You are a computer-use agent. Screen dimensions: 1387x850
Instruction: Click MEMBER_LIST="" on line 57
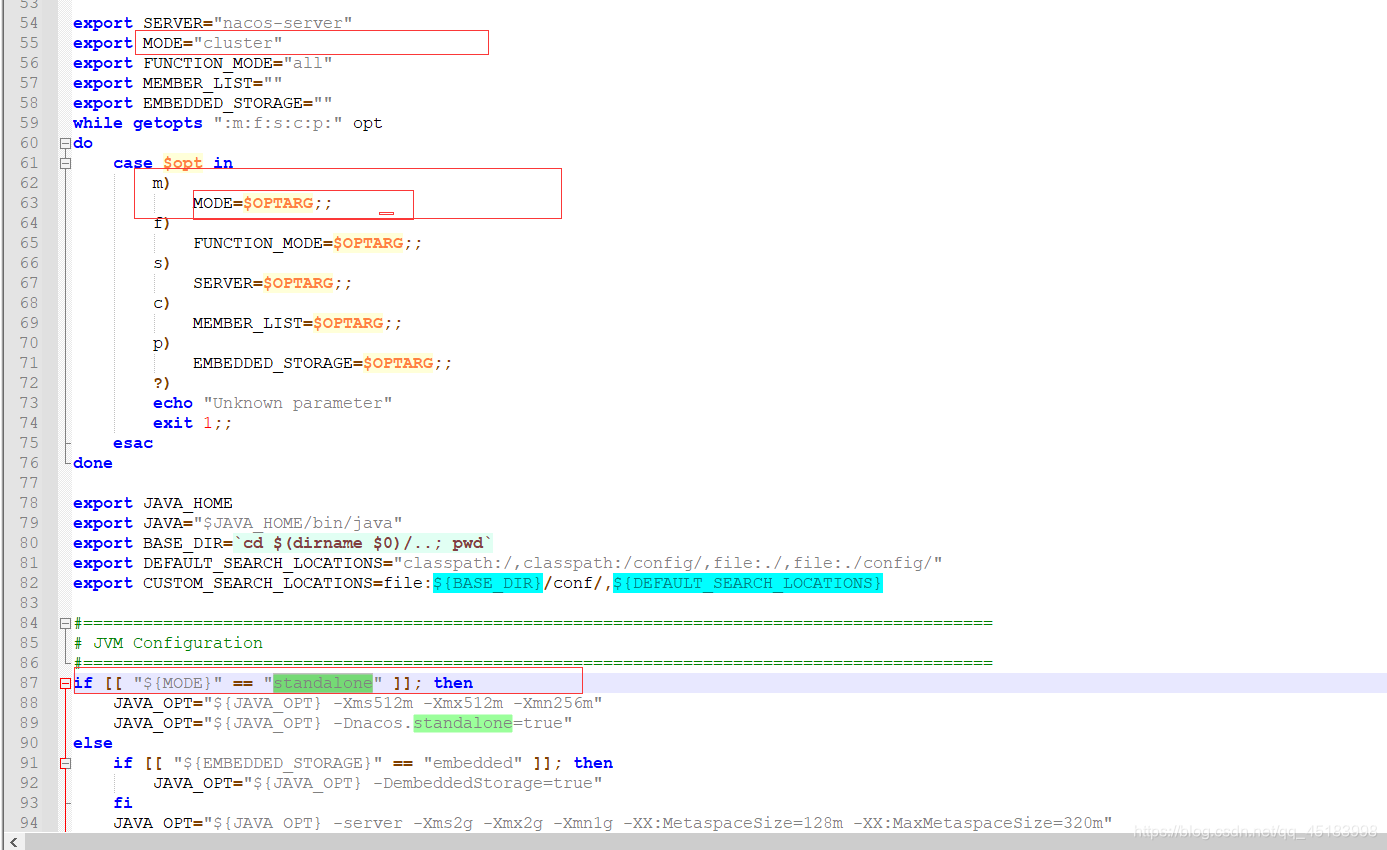pyautogui.click(x=213, y=83)
